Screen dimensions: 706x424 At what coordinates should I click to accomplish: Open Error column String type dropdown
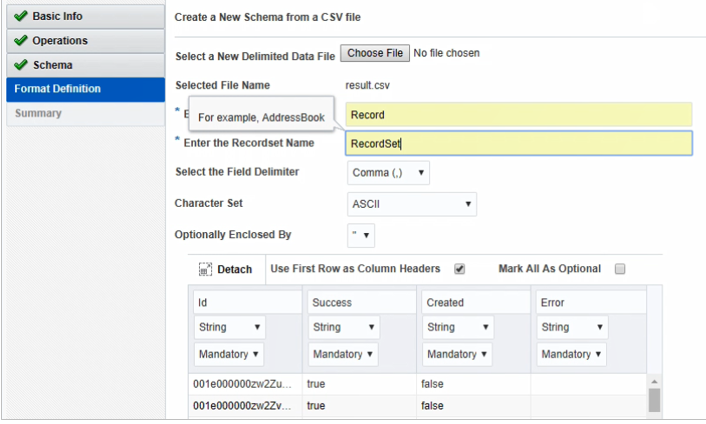[572, 327]
